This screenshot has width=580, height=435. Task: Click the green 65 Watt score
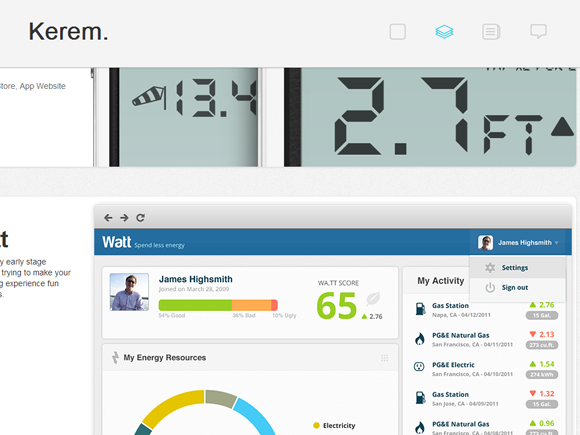click(337, 306)
